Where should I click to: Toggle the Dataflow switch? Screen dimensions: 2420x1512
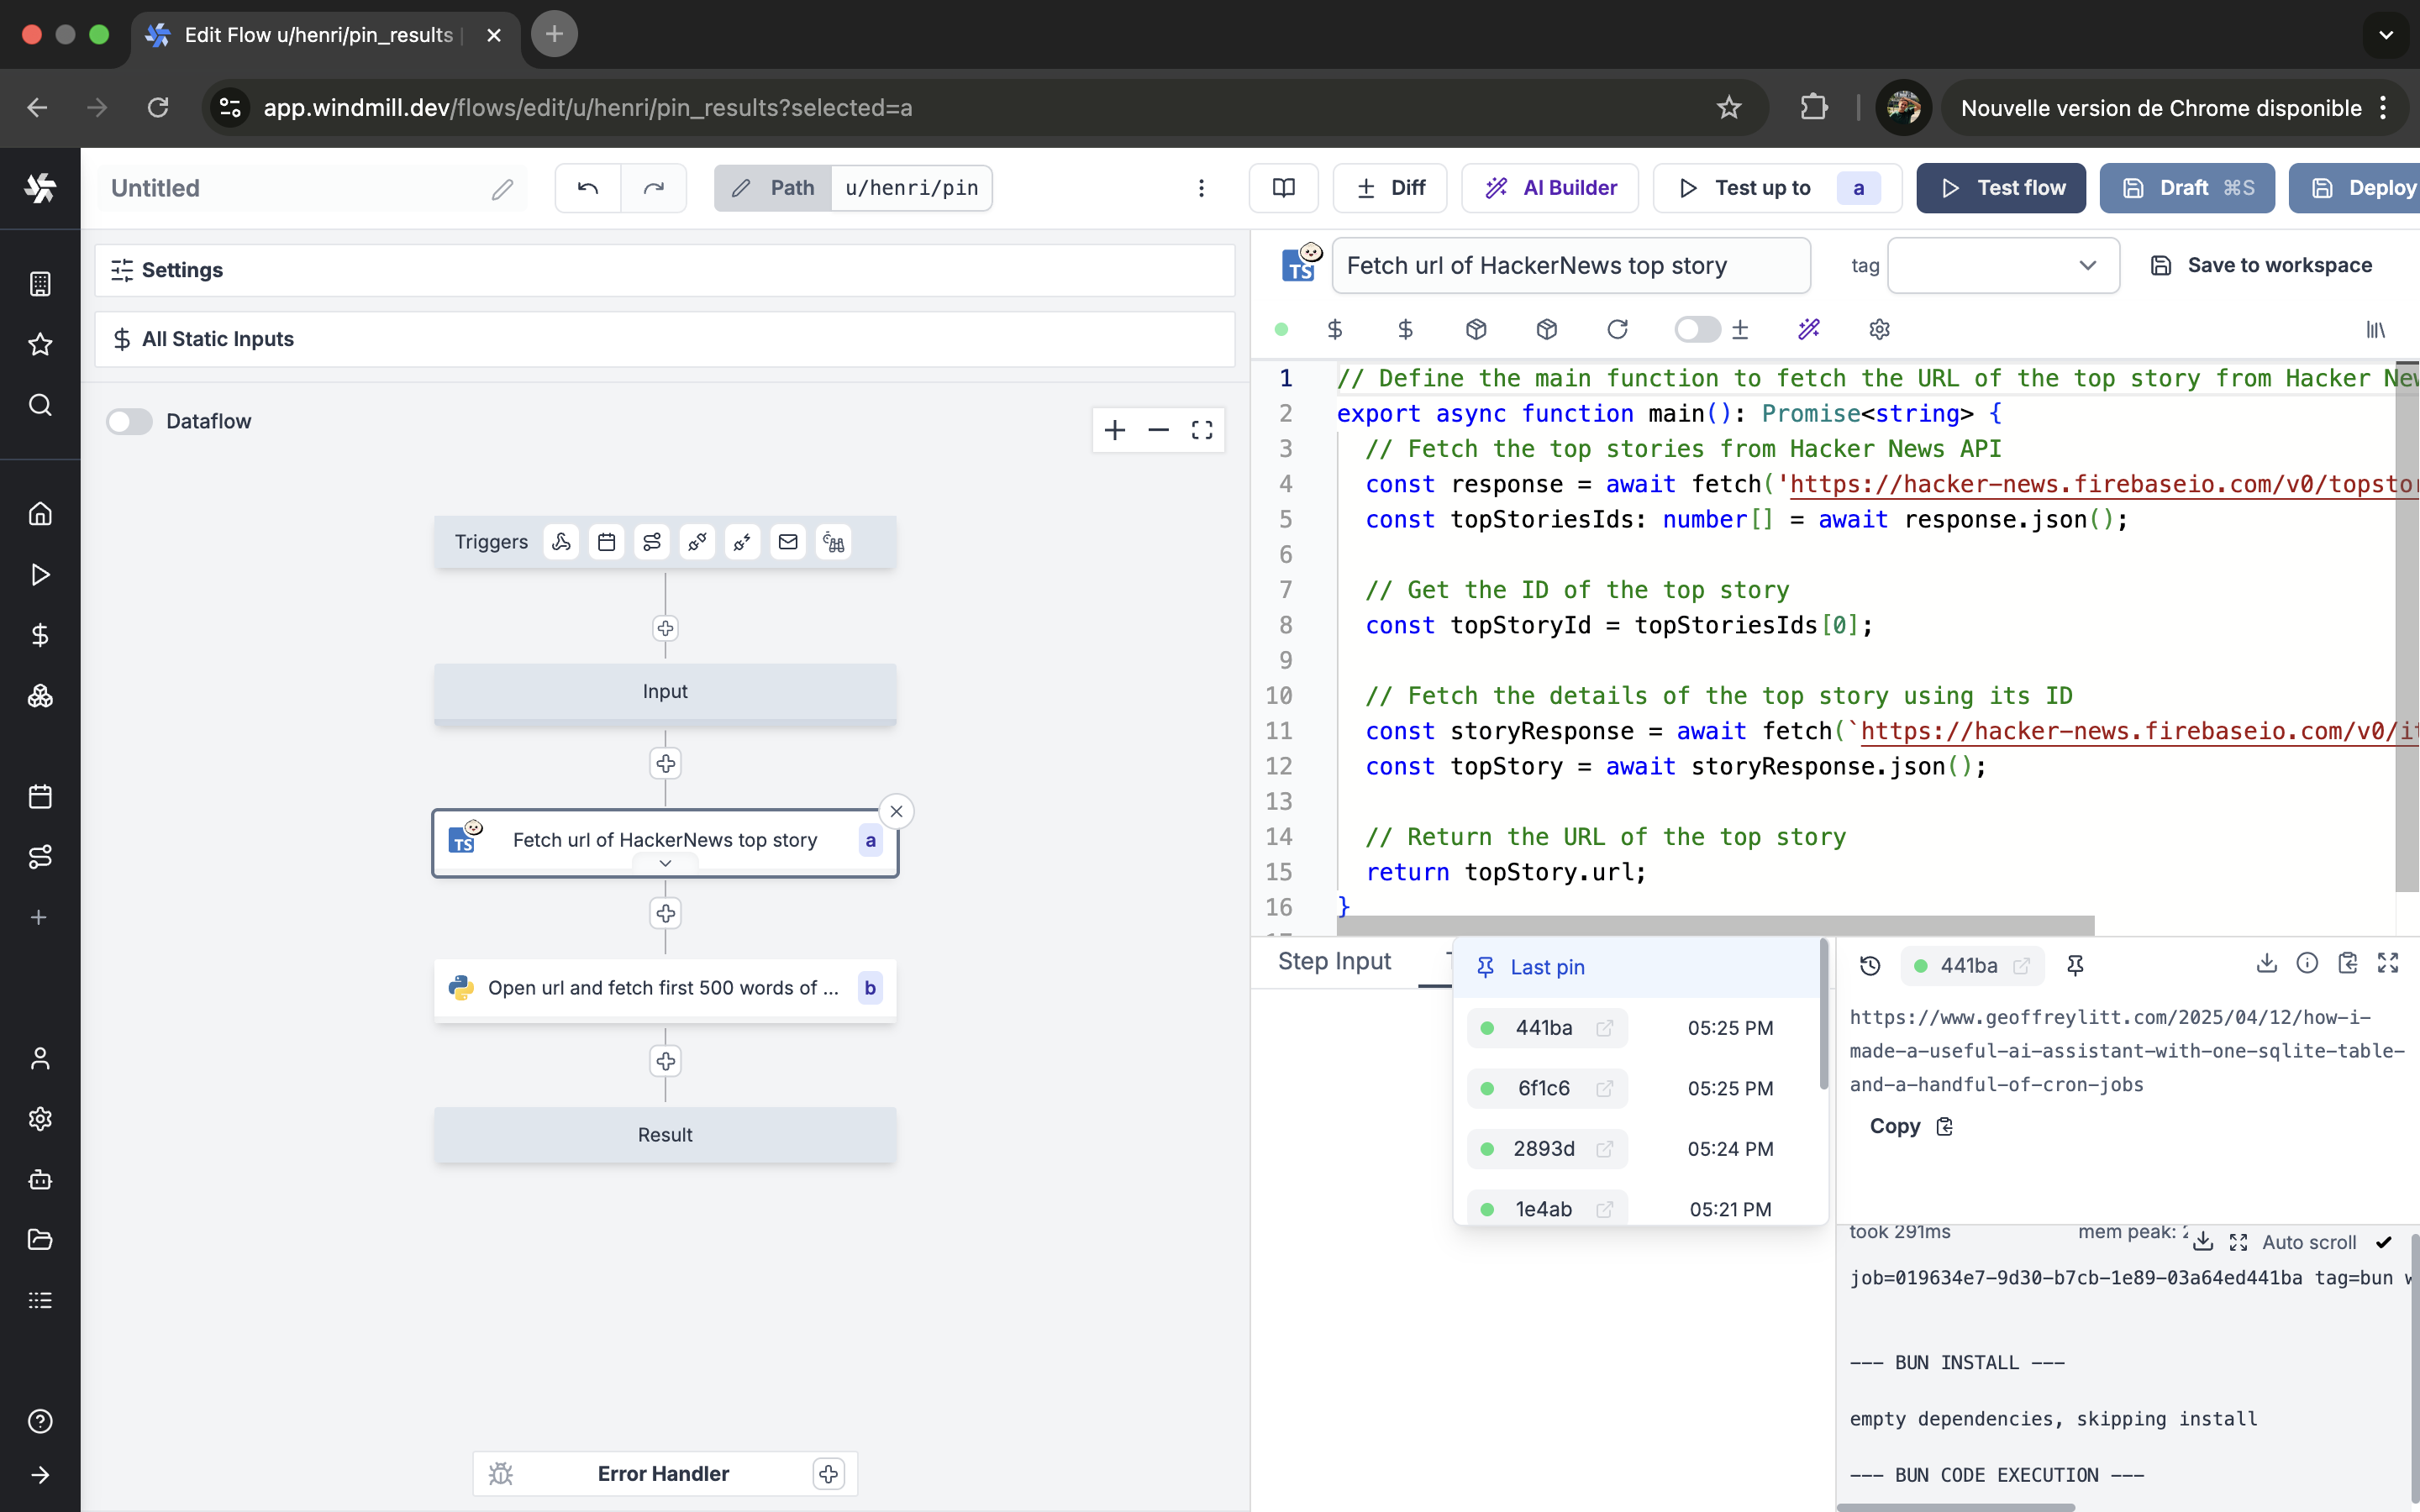click(129, 421)
